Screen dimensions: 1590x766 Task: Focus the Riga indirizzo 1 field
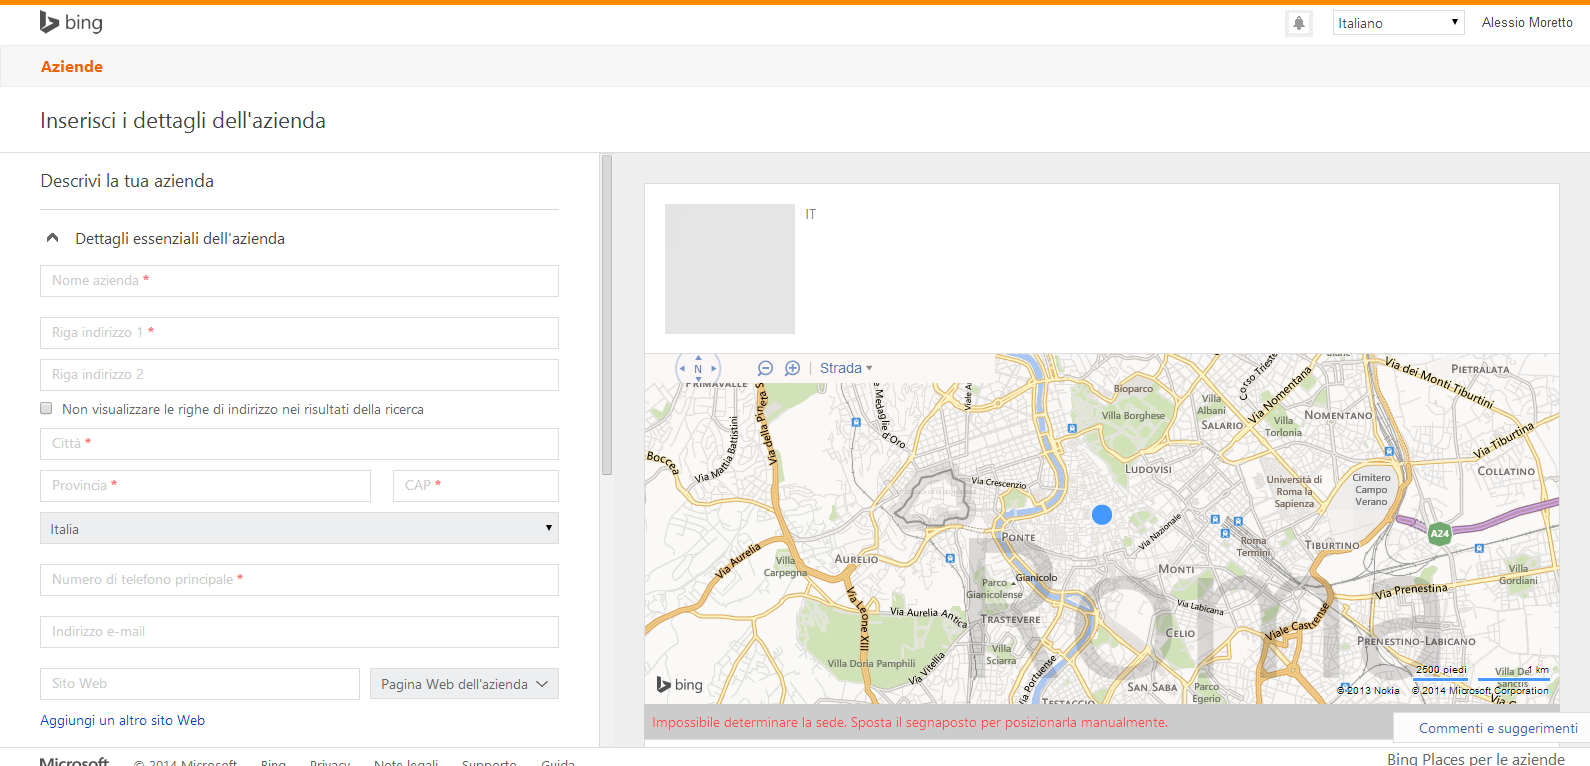pos(299,333)
